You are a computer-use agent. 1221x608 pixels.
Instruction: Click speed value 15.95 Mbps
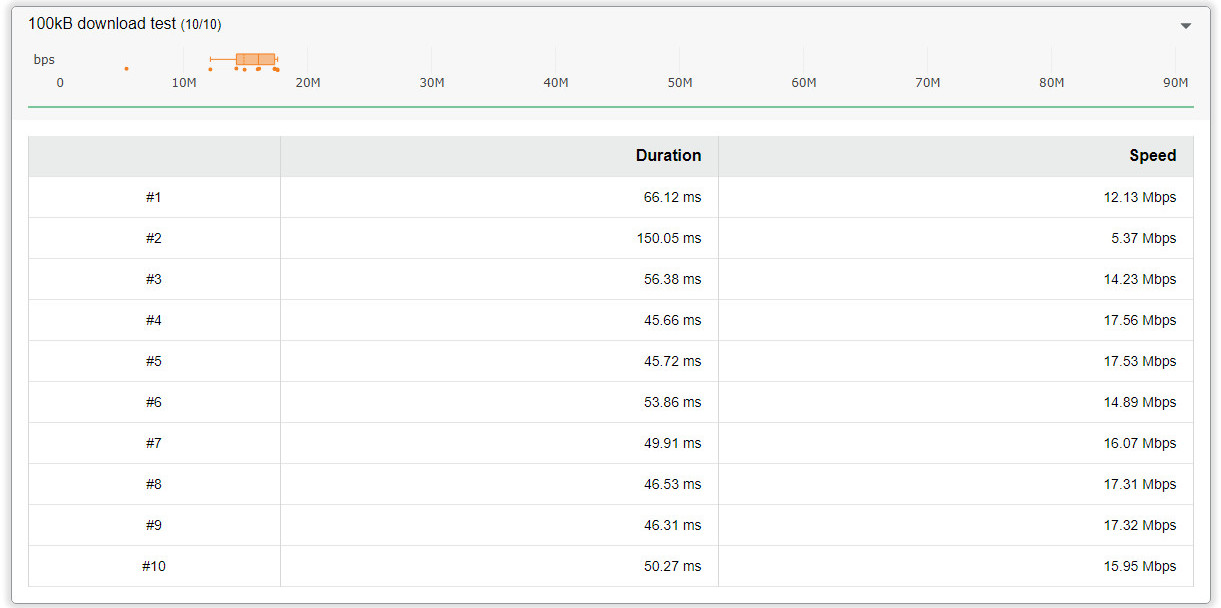point(1140,566)
